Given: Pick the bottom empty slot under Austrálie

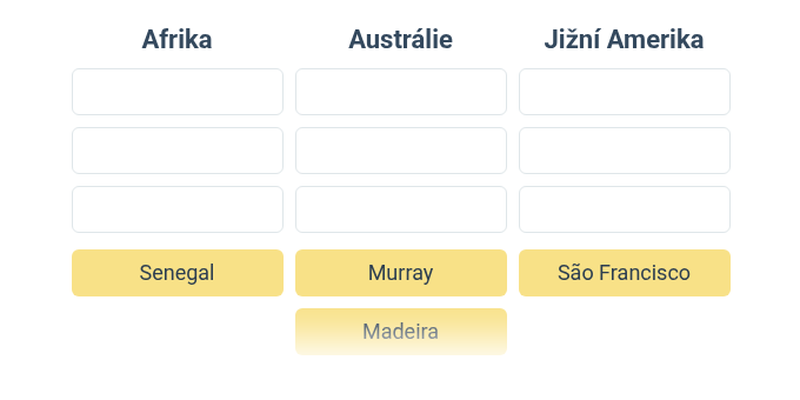Looking at the screenshot, I should tap(401, 209).
